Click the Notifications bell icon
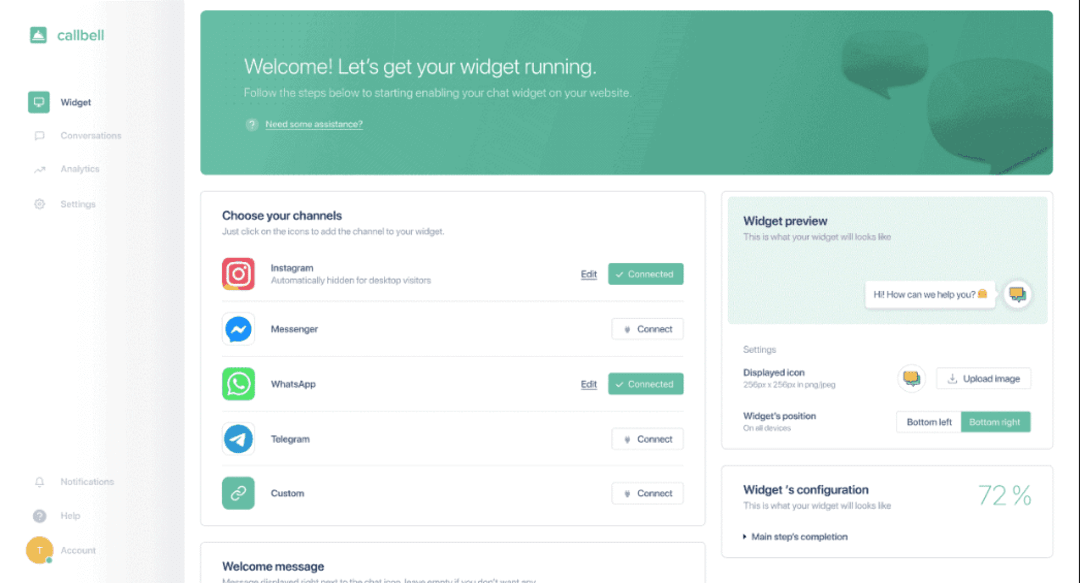The image size is (1080, 583). pyautogui.click(x=39, y=481)
